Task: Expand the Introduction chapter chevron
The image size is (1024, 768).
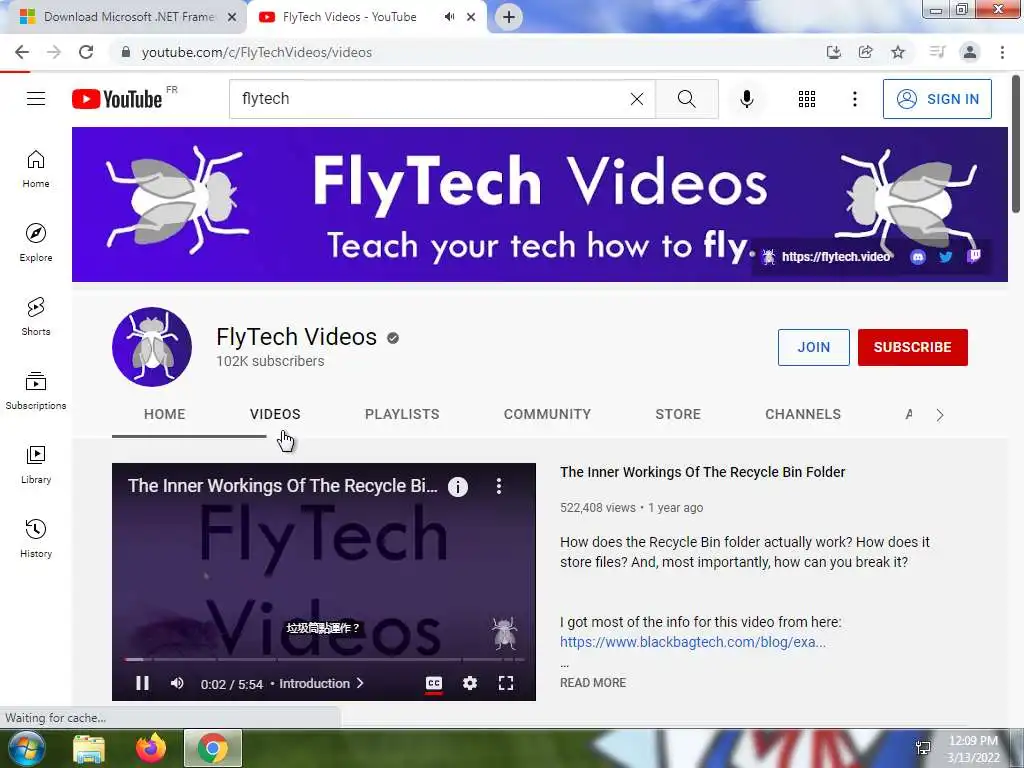Action: [x=360, y=683]
